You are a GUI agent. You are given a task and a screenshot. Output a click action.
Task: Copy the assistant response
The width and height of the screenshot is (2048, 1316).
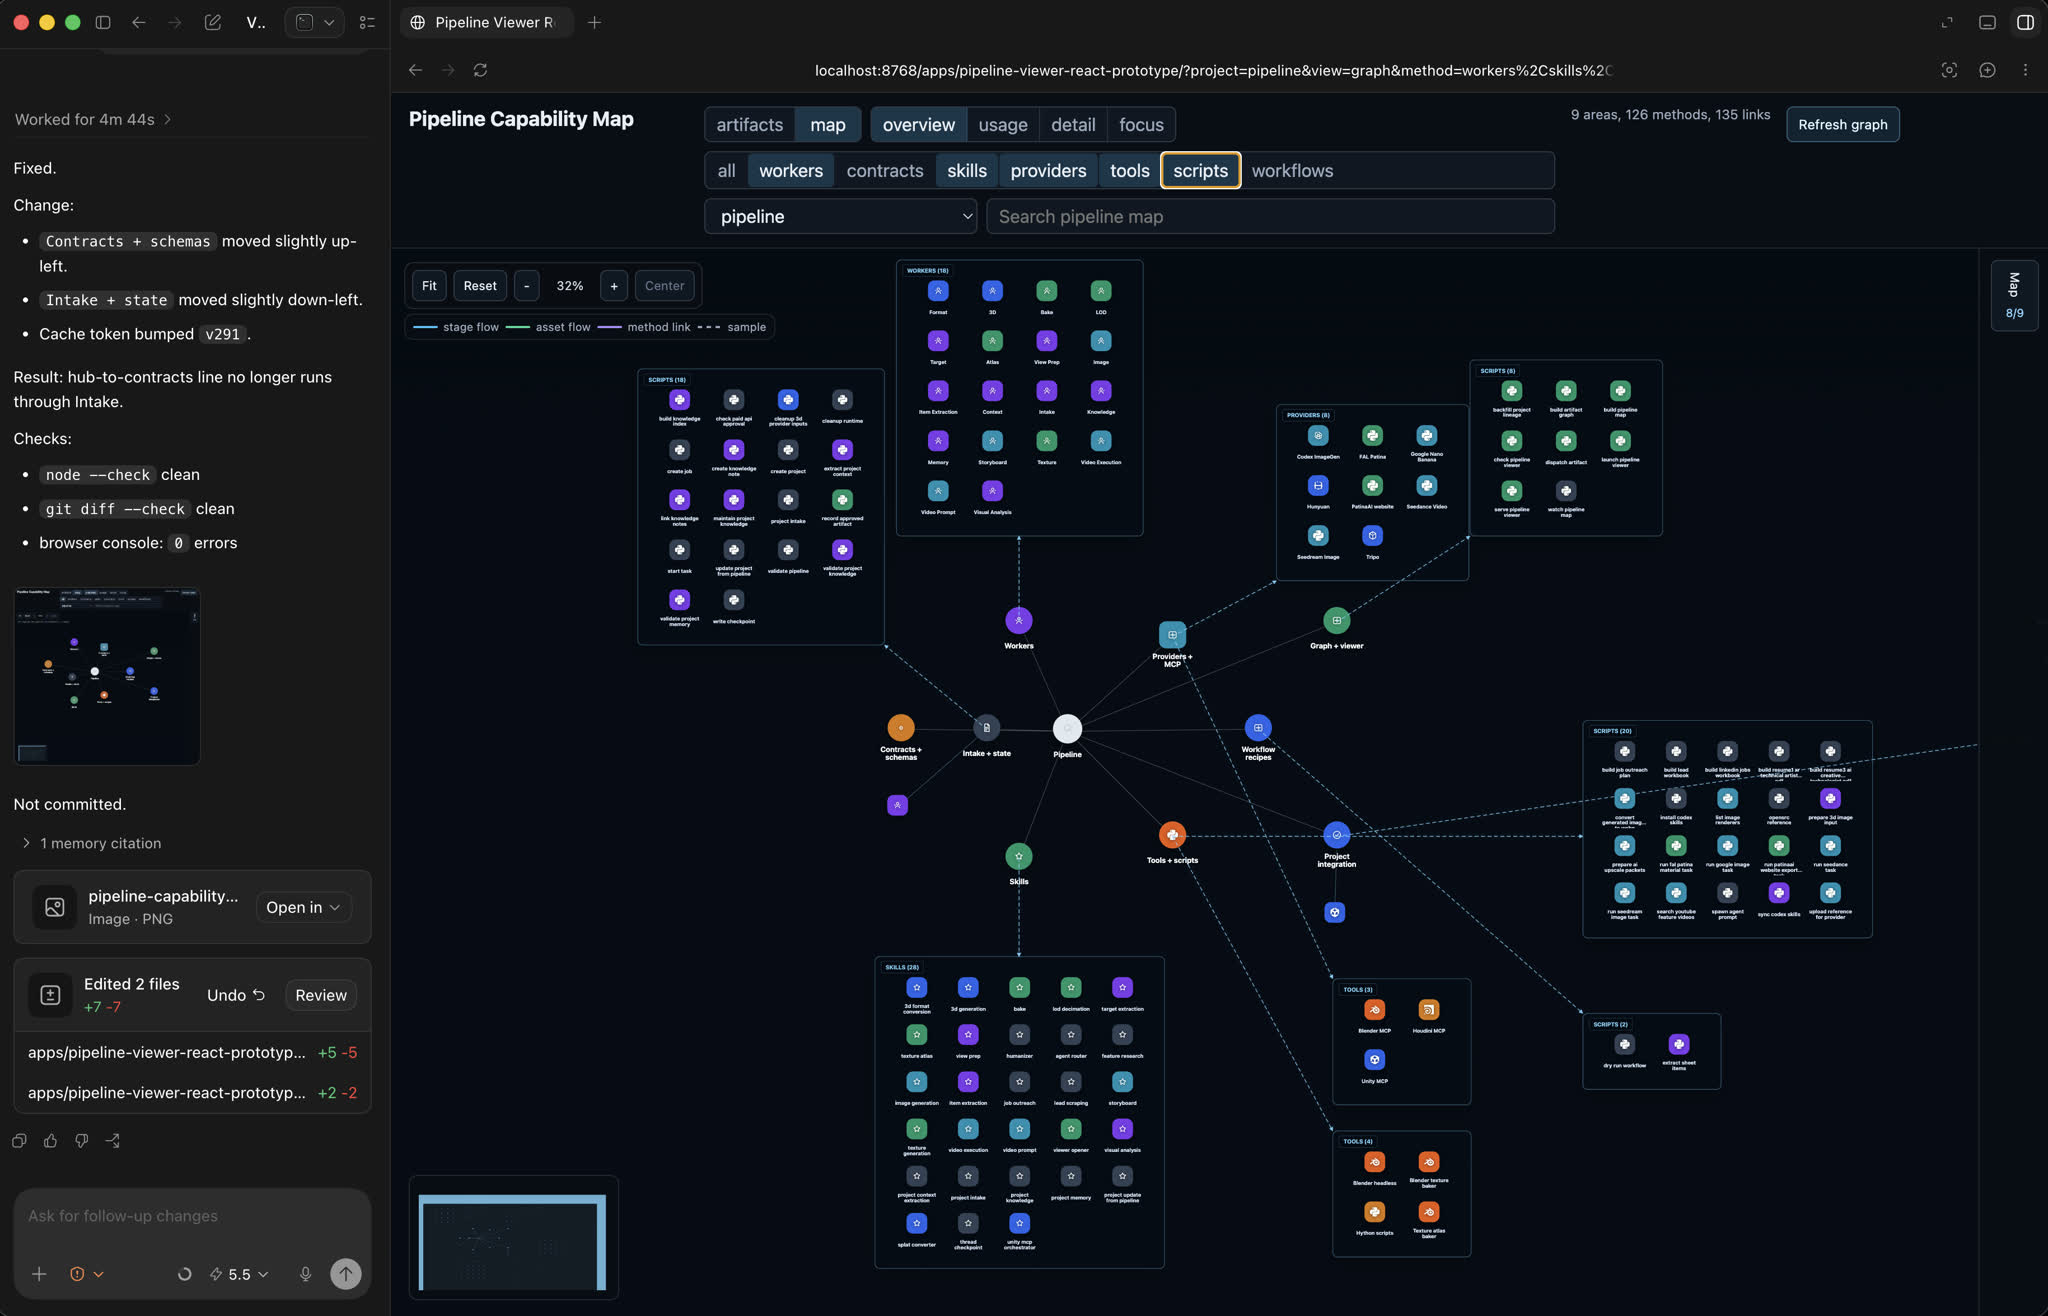(19, 1141)
